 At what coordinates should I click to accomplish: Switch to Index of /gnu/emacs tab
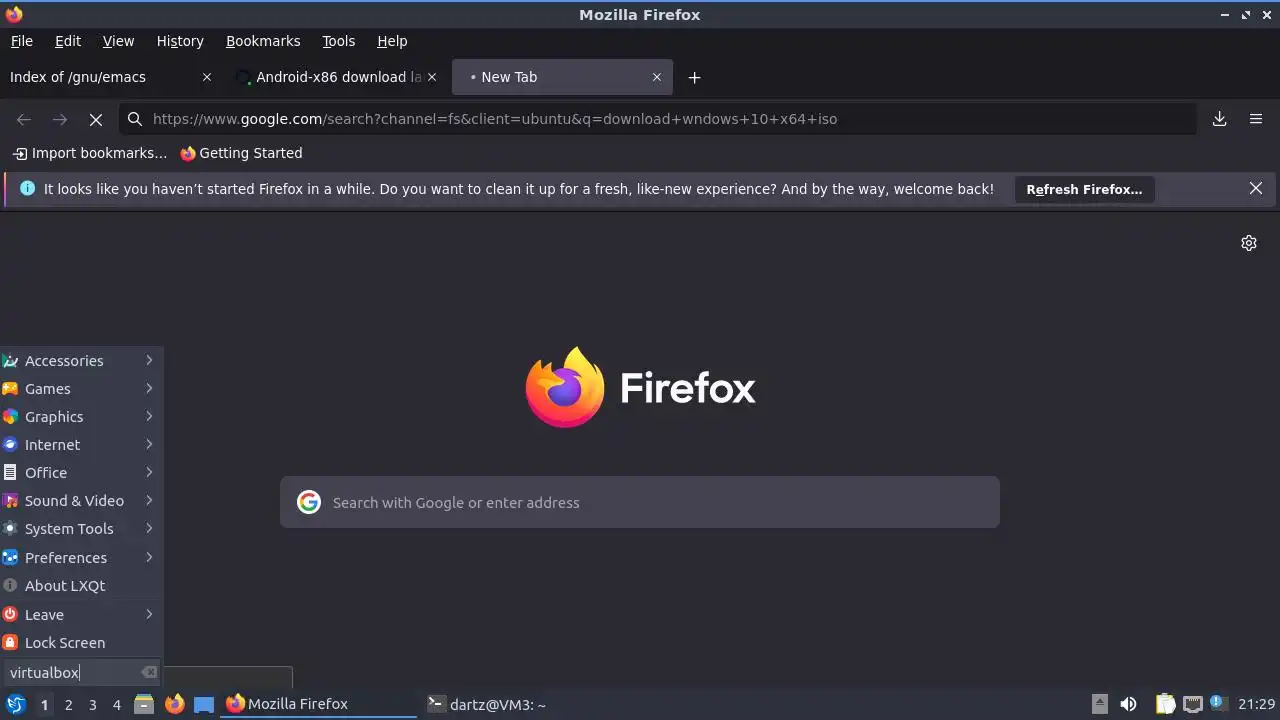point(112,77)
